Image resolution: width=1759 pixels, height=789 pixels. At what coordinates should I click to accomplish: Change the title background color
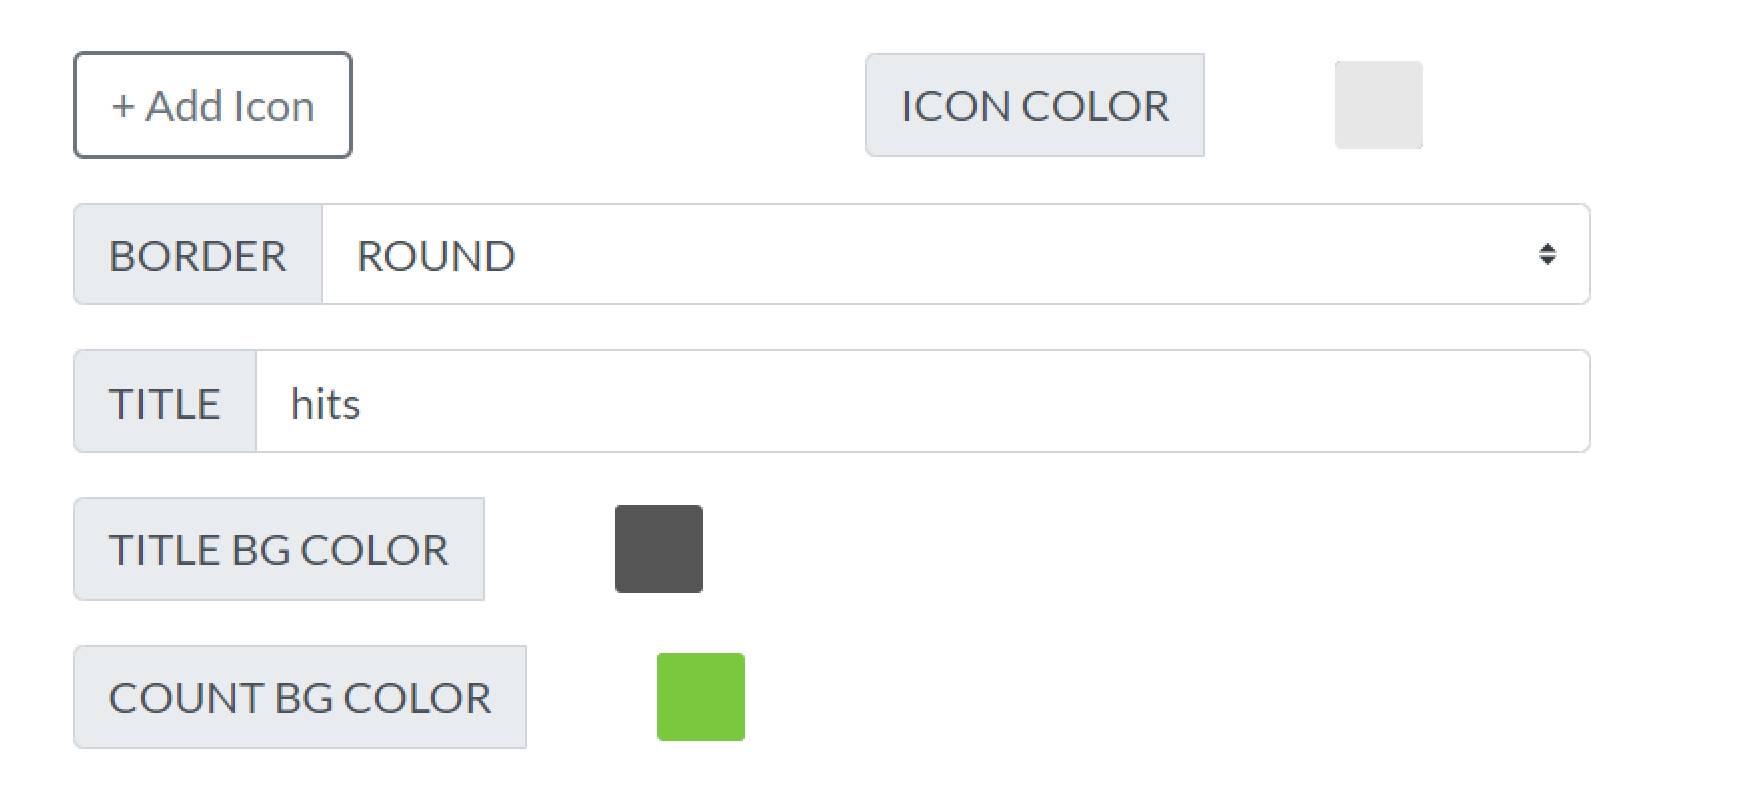pyautogui.click(x=658, y=549)
